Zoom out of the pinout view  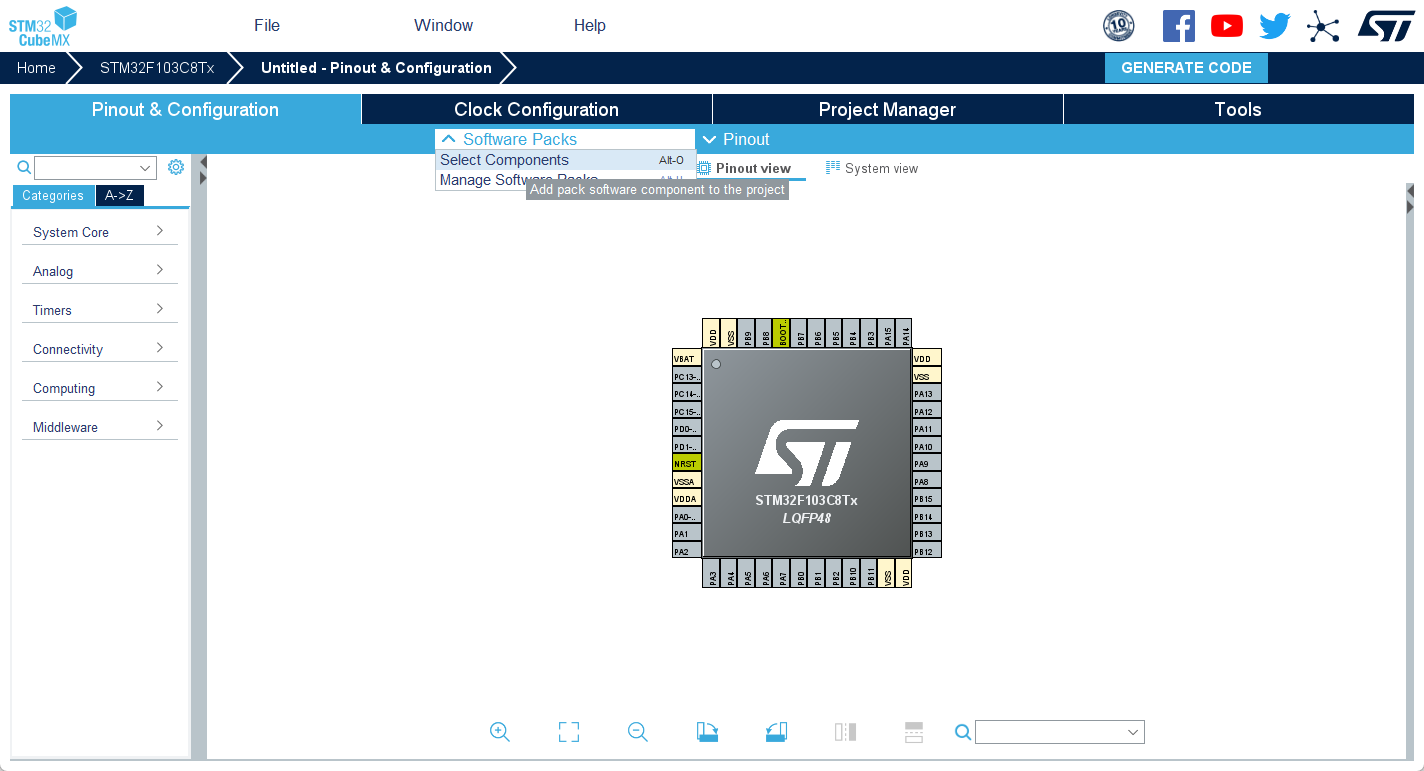pos(637,731)
